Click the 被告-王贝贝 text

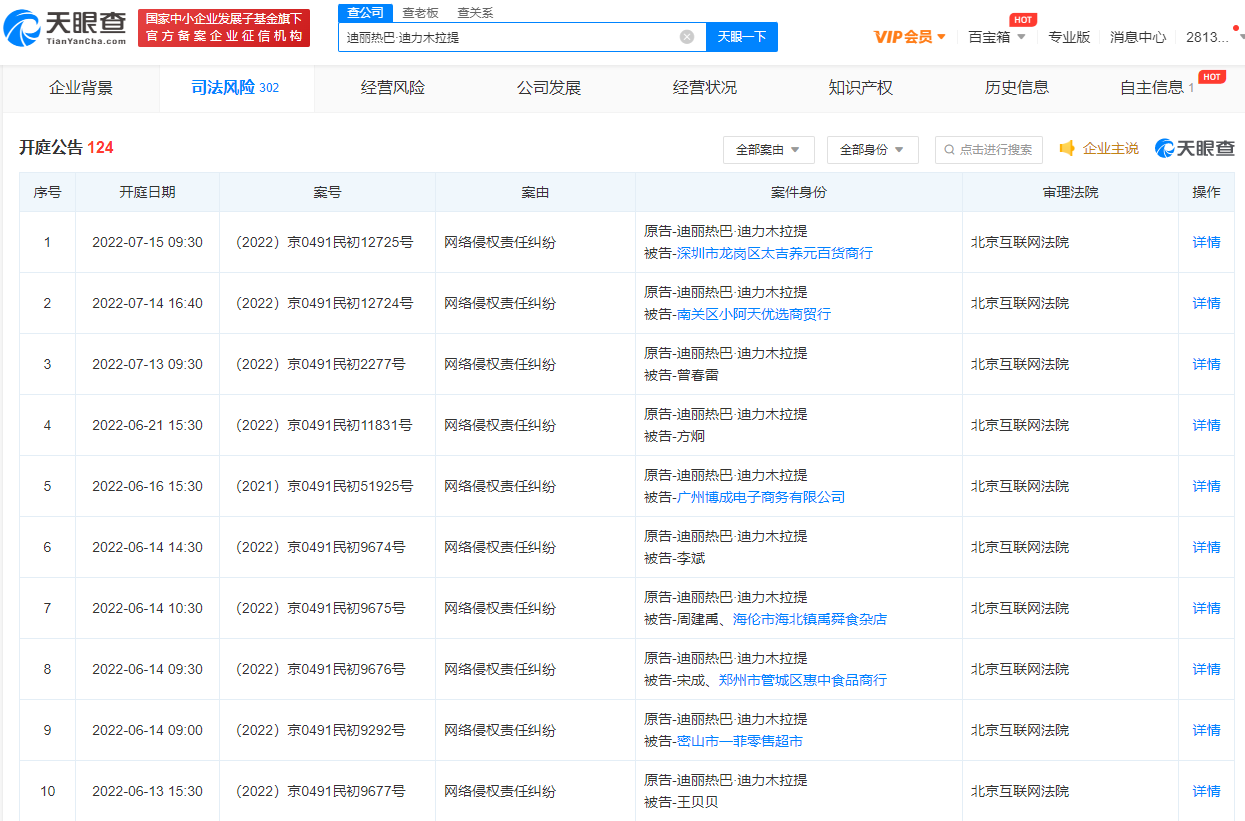point(681,802)
